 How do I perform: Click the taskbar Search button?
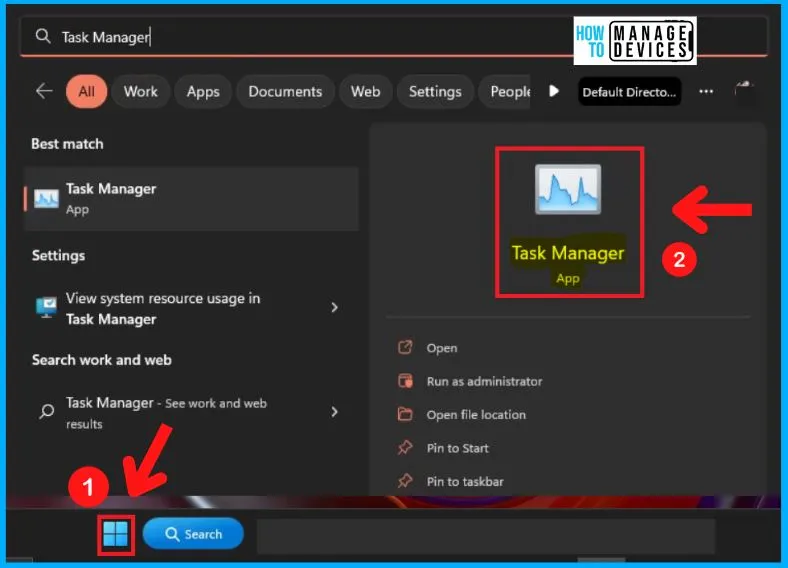(x=193, y=534)
